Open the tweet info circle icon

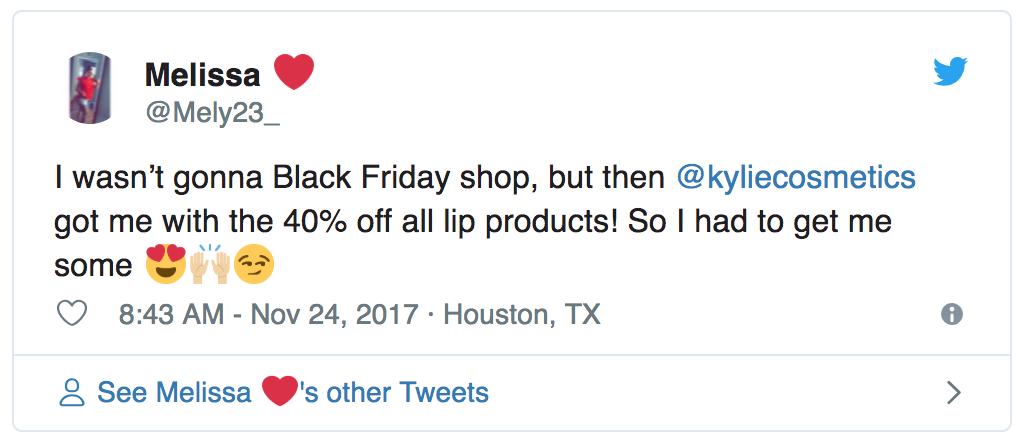(x=952, y=315)
